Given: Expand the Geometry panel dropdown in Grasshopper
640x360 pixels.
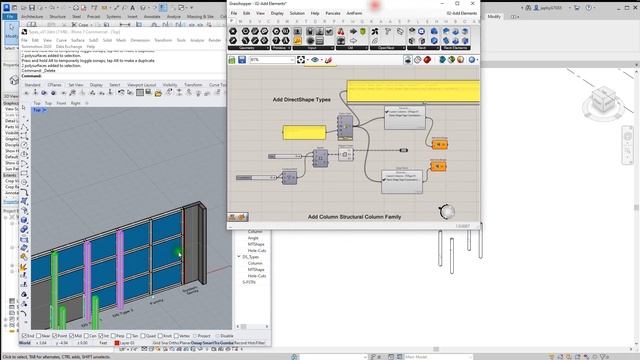Looking at the screenshot, I should click(x=268, y=48).
